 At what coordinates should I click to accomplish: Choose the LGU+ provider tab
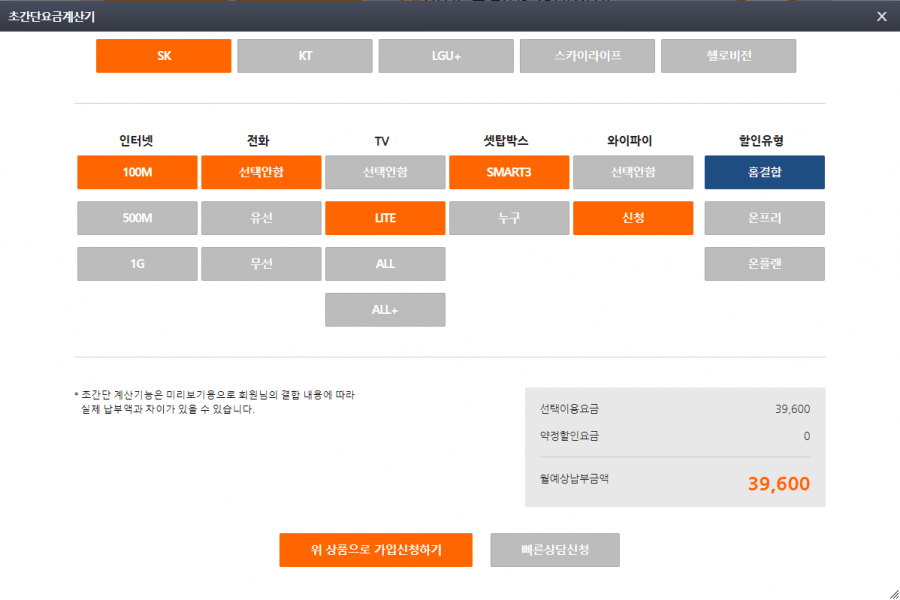446,56
